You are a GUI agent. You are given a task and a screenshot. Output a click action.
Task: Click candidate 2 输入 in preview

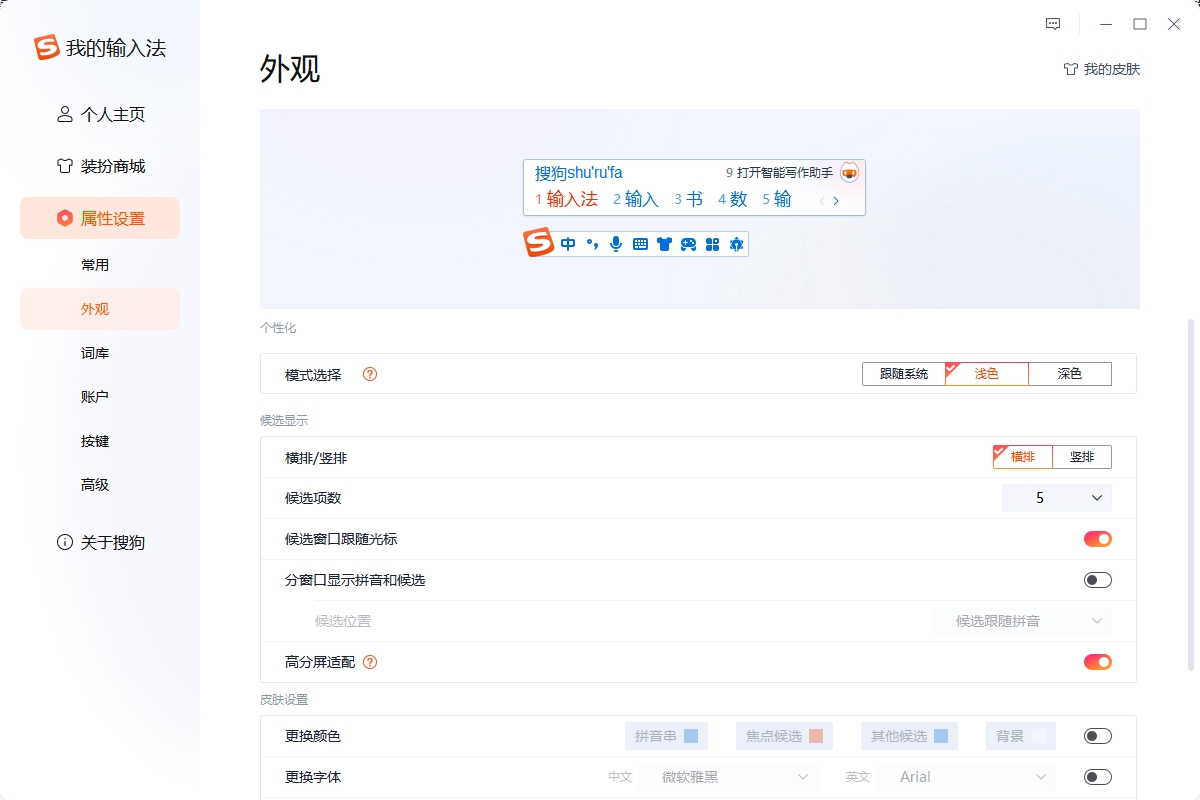[x=636, y=199]
